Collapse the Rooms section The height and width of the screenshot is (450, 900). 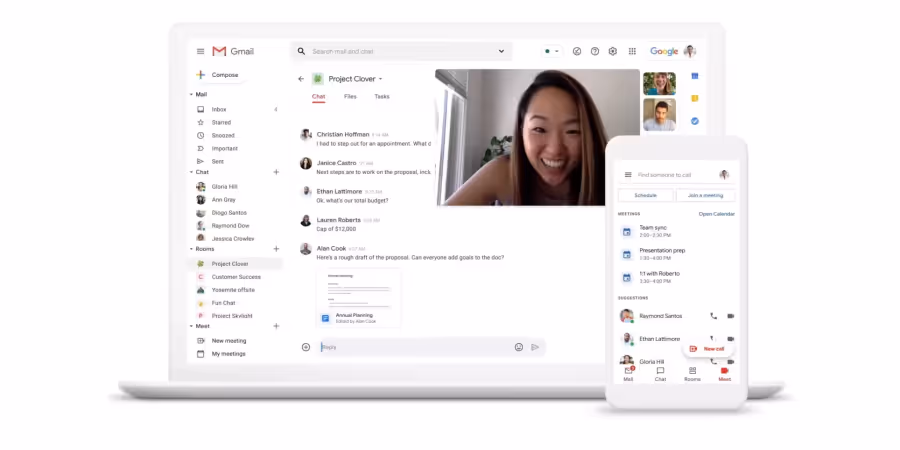click(x=191, y=249)
